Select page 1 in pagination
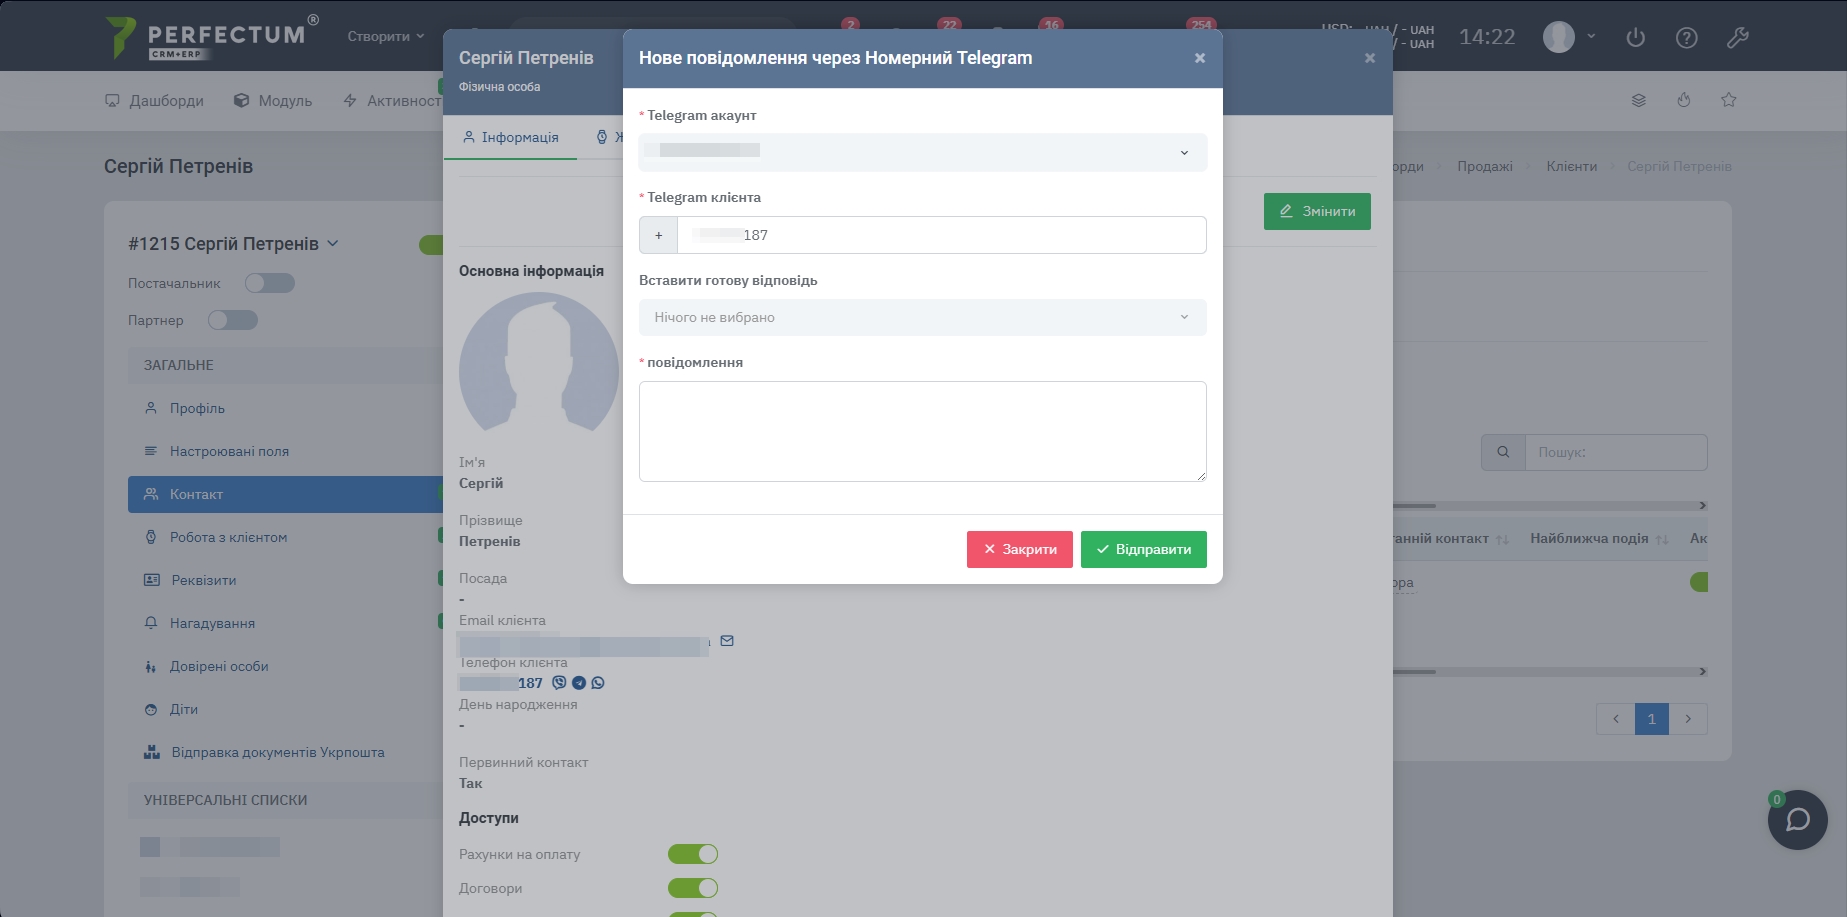 pyautogui.click(x=1652, y=719)
